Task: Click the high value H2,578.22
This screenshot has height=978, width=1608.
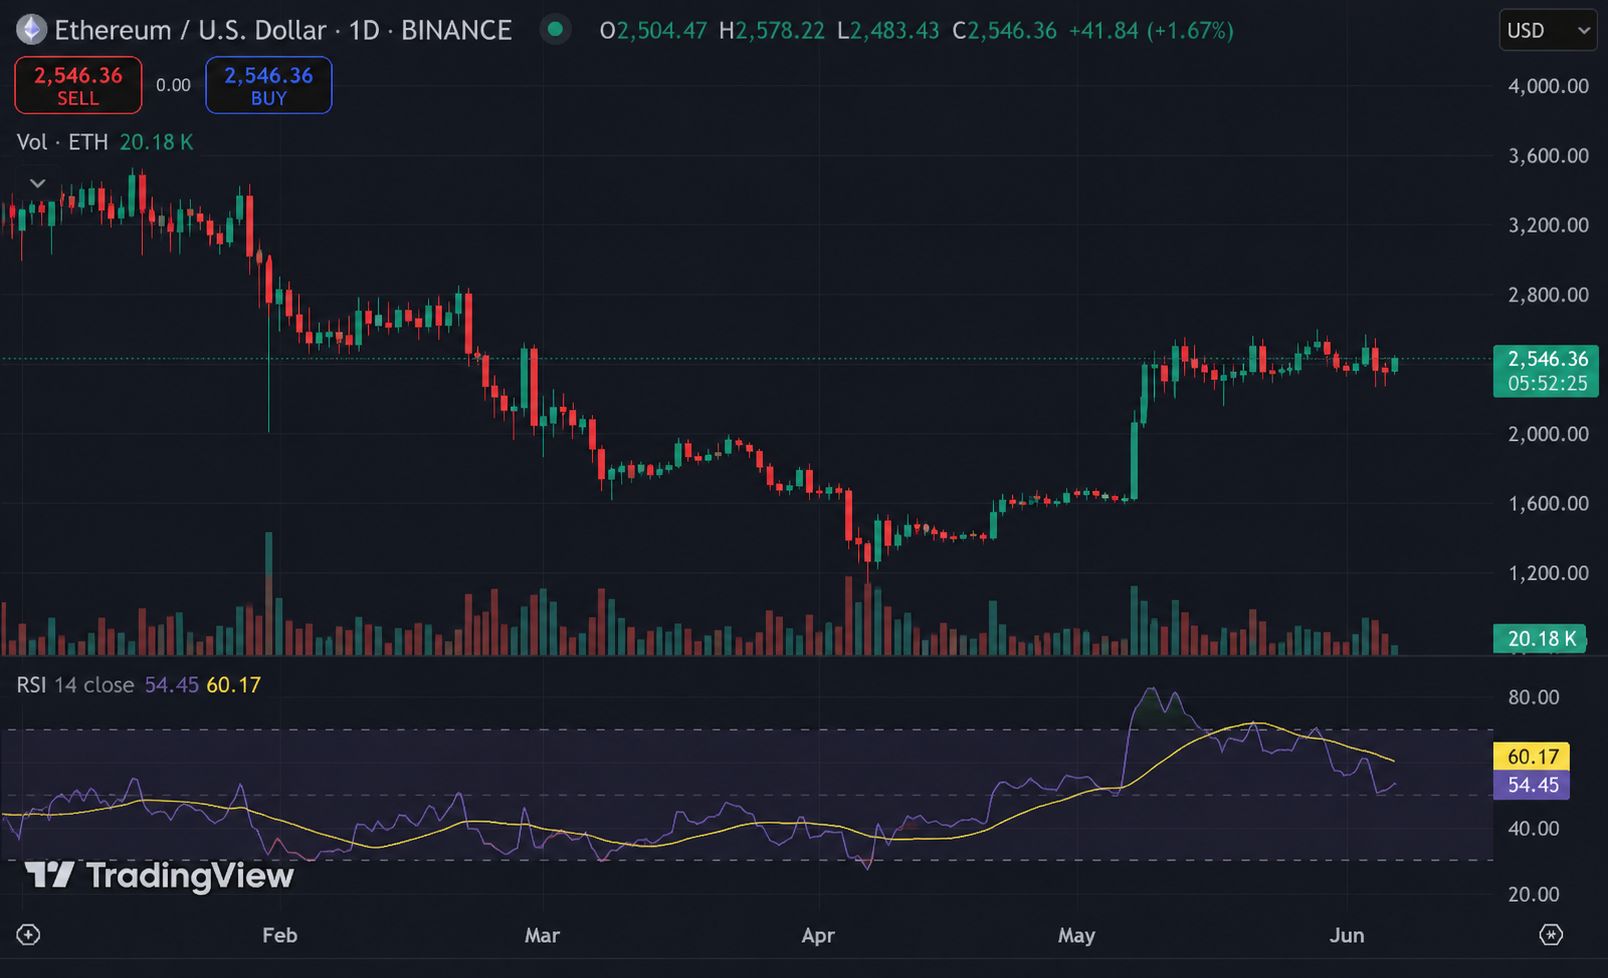Action: pyautogui.click(x=772, y=31)
